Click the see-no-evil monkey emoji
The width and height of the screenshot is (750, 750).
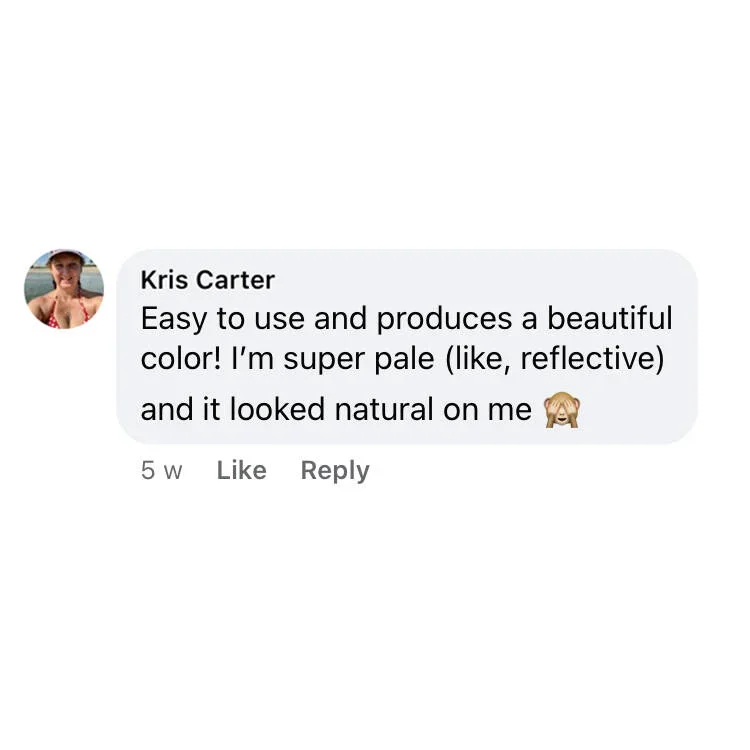pos(561,411)
